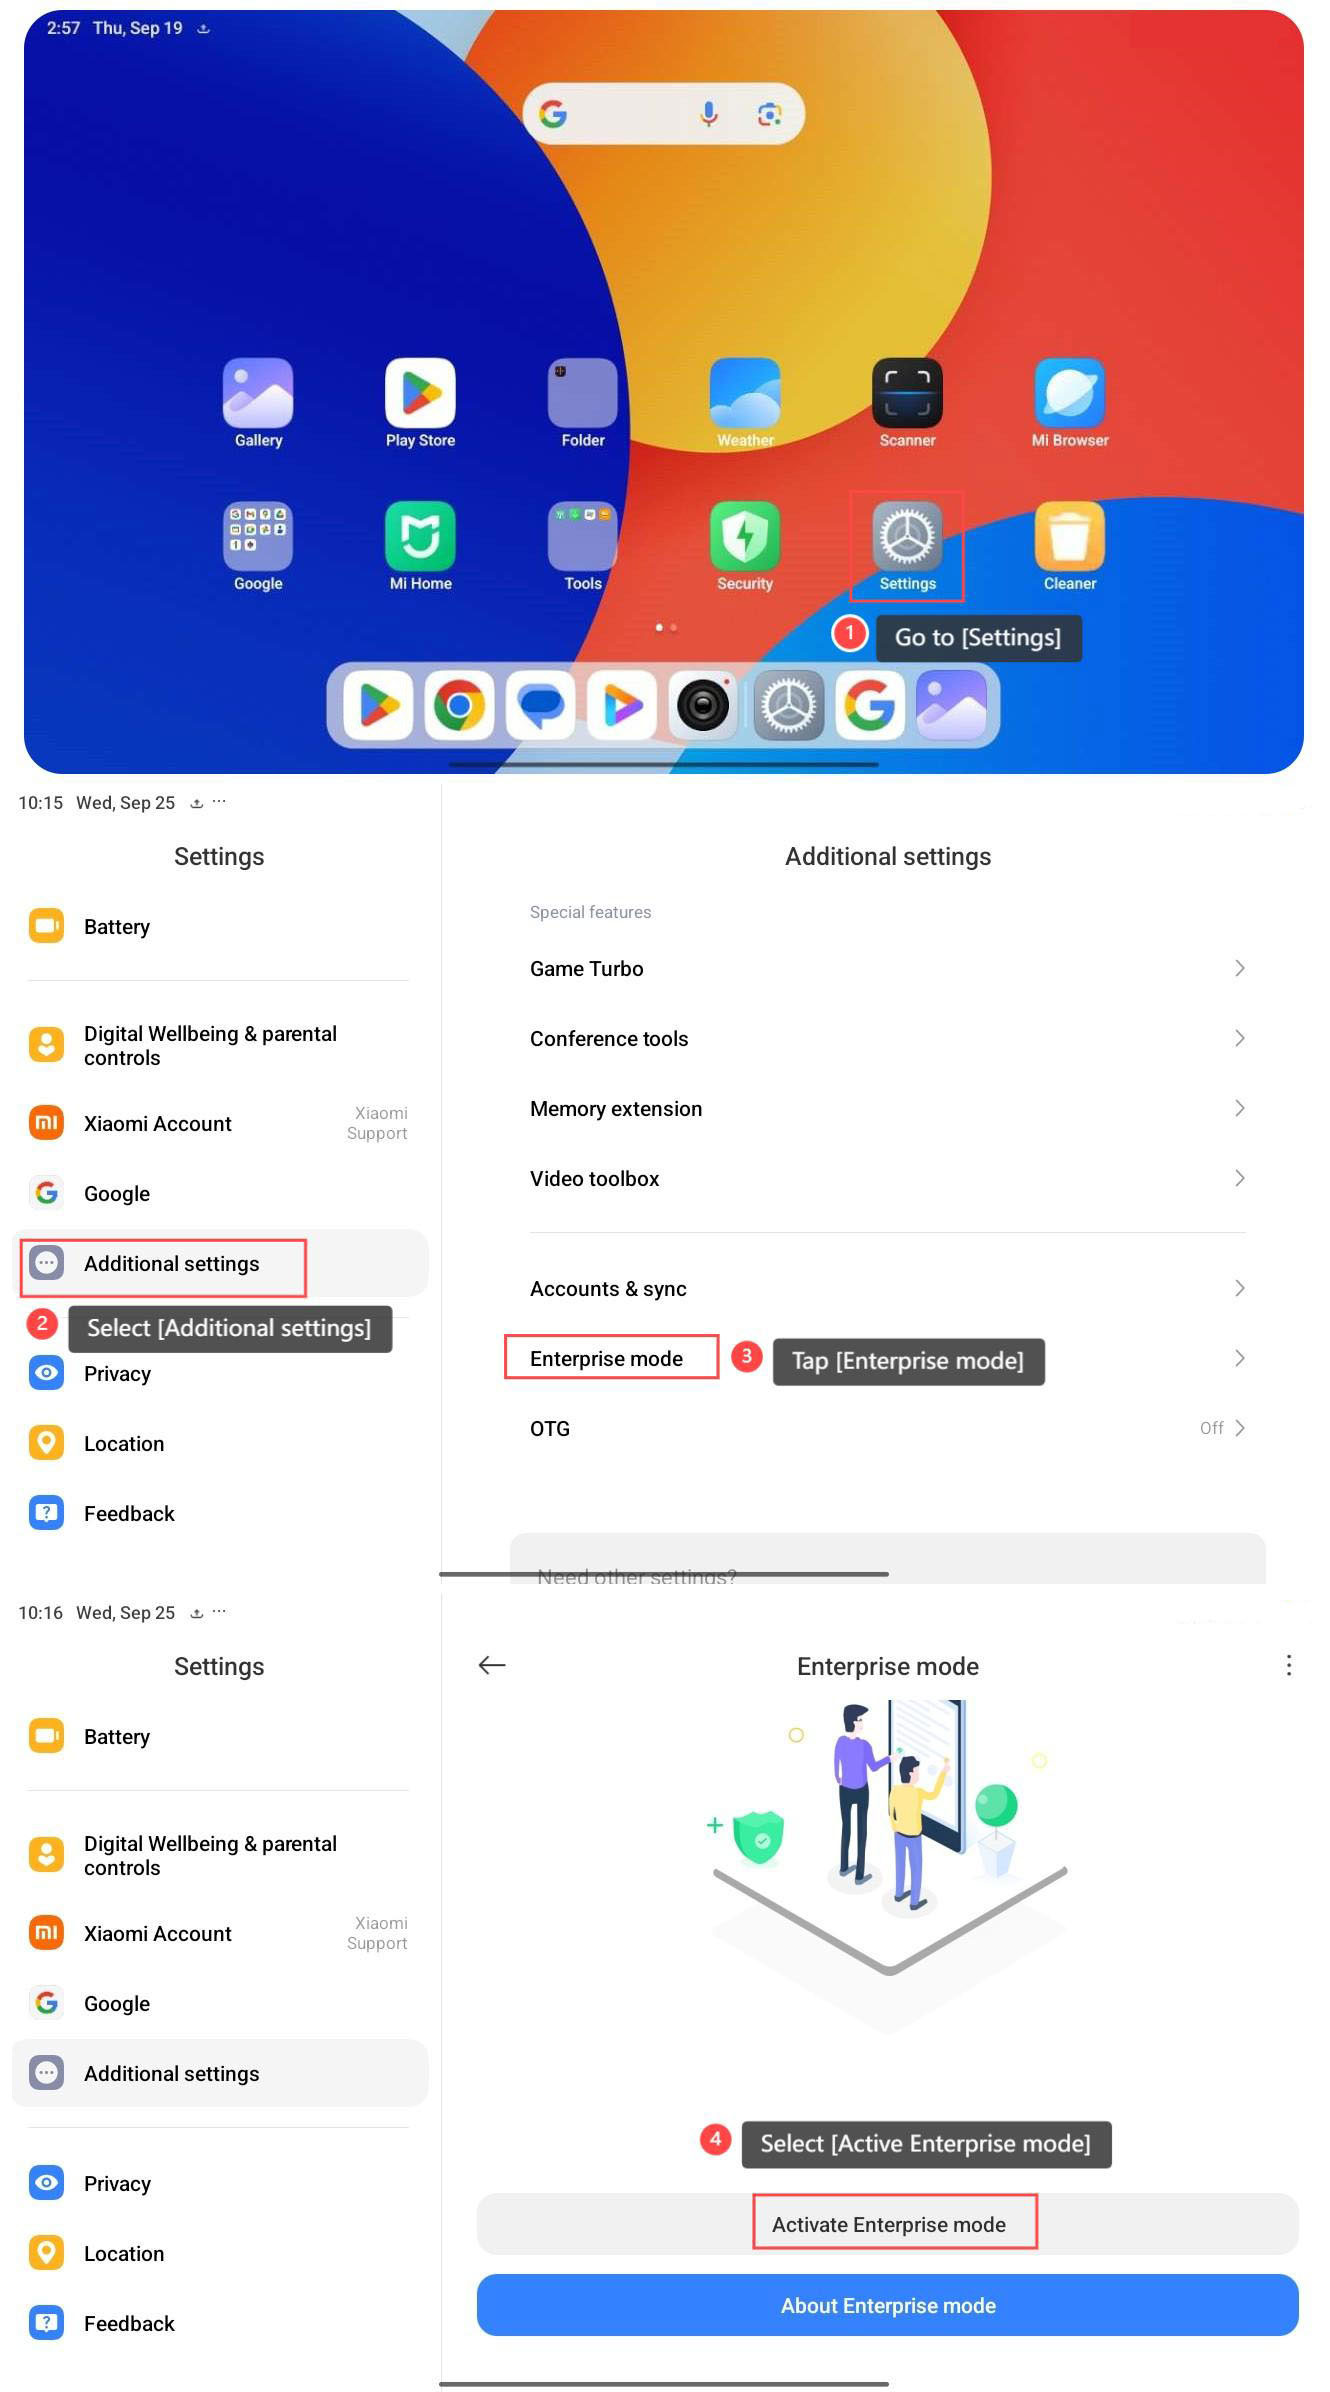Tap the Activate Enterprise mode button
Viewport: 1330px width, 2392px height.
(887, 2224)
